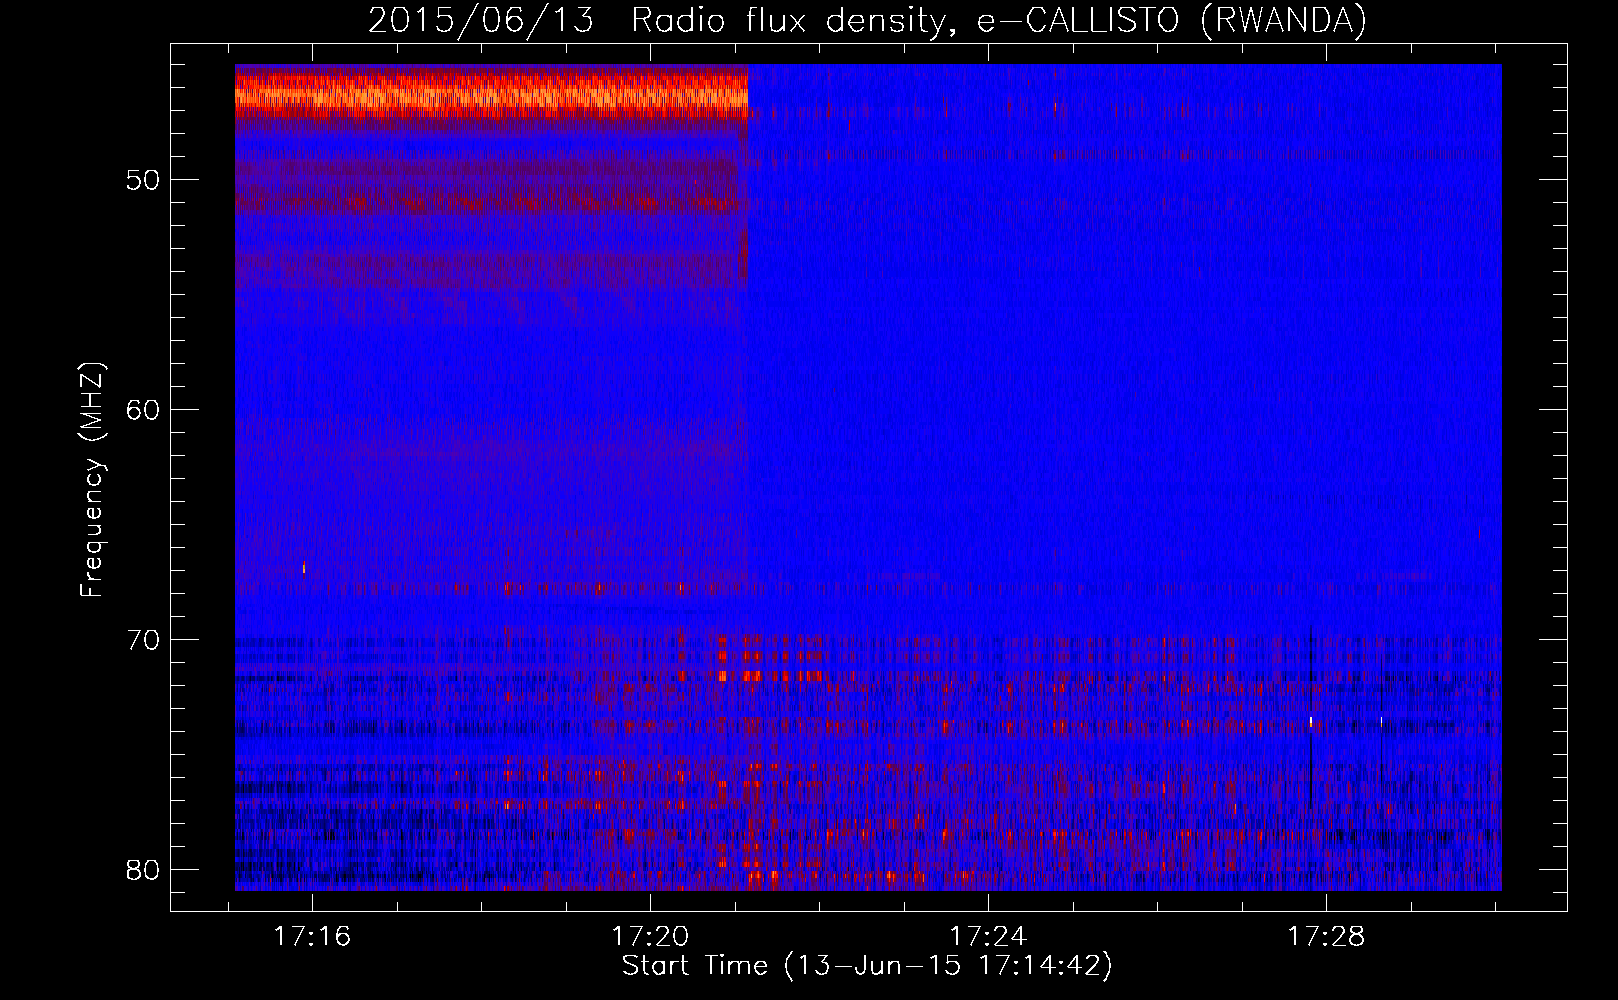Click the 2015/06/13 date in the title
This screenshot has width=1618, height=1000.
click(481, 20)
